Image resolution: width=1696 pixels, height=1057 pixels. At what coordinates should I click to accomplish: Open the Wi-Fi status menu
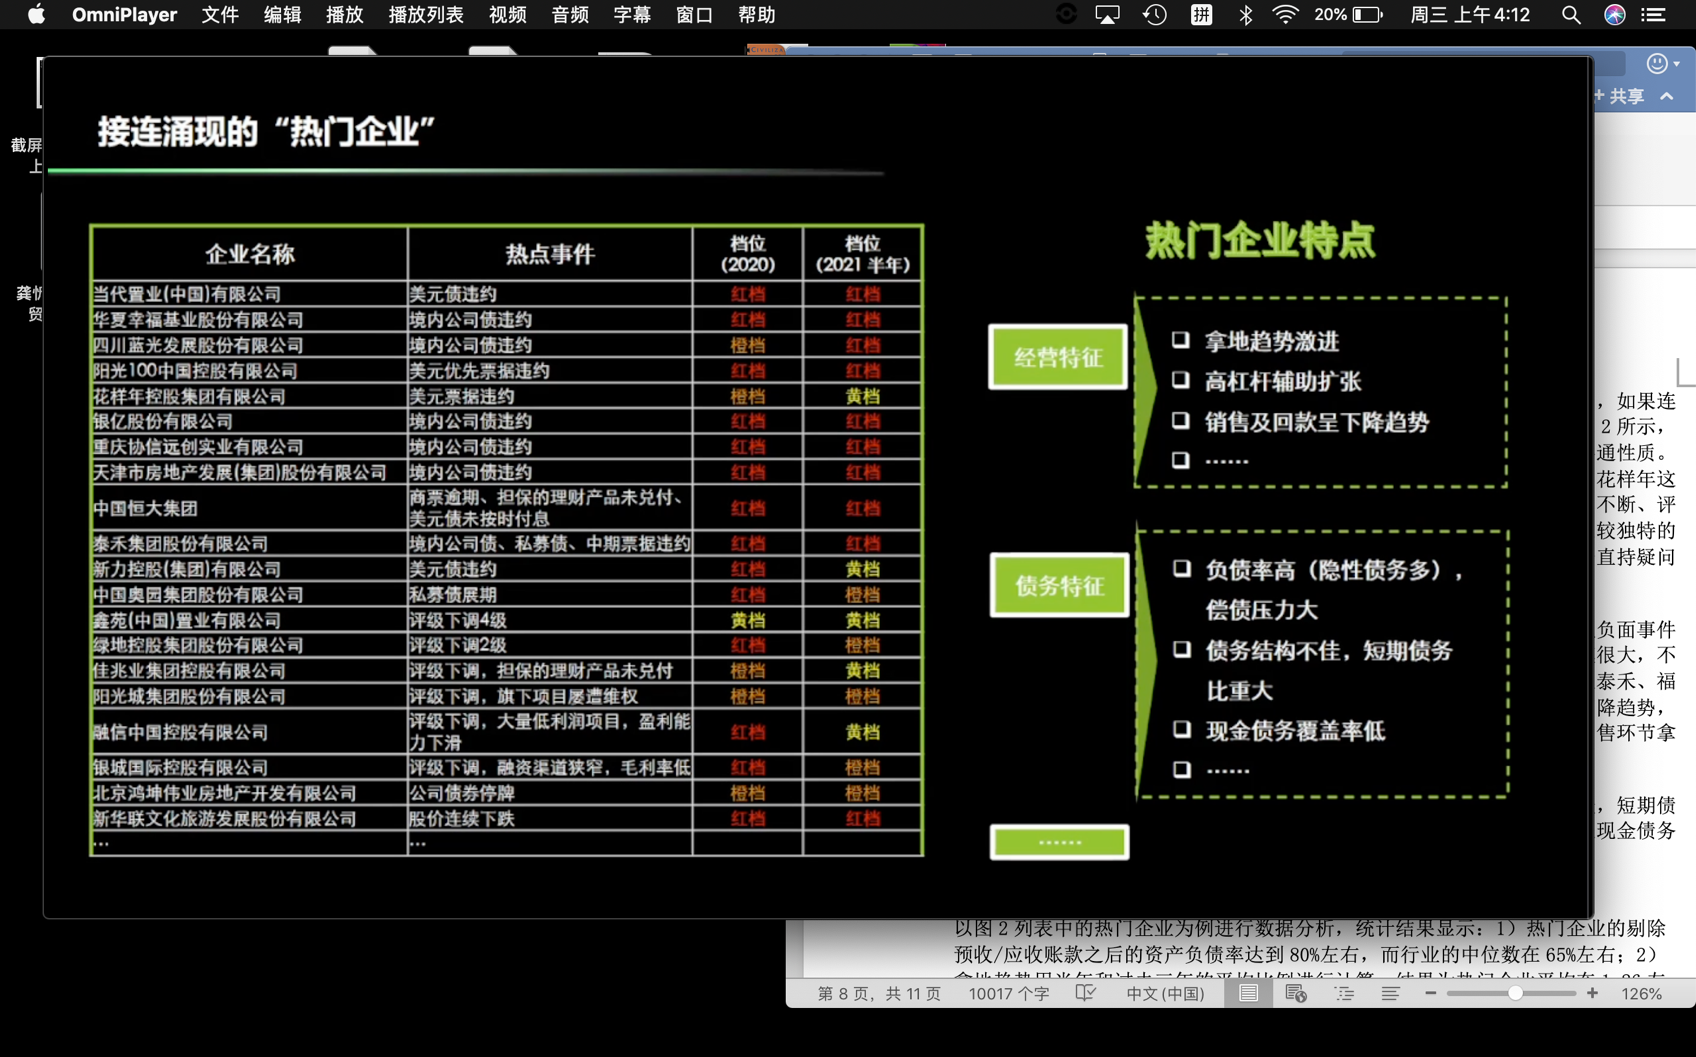(1285, 15)
